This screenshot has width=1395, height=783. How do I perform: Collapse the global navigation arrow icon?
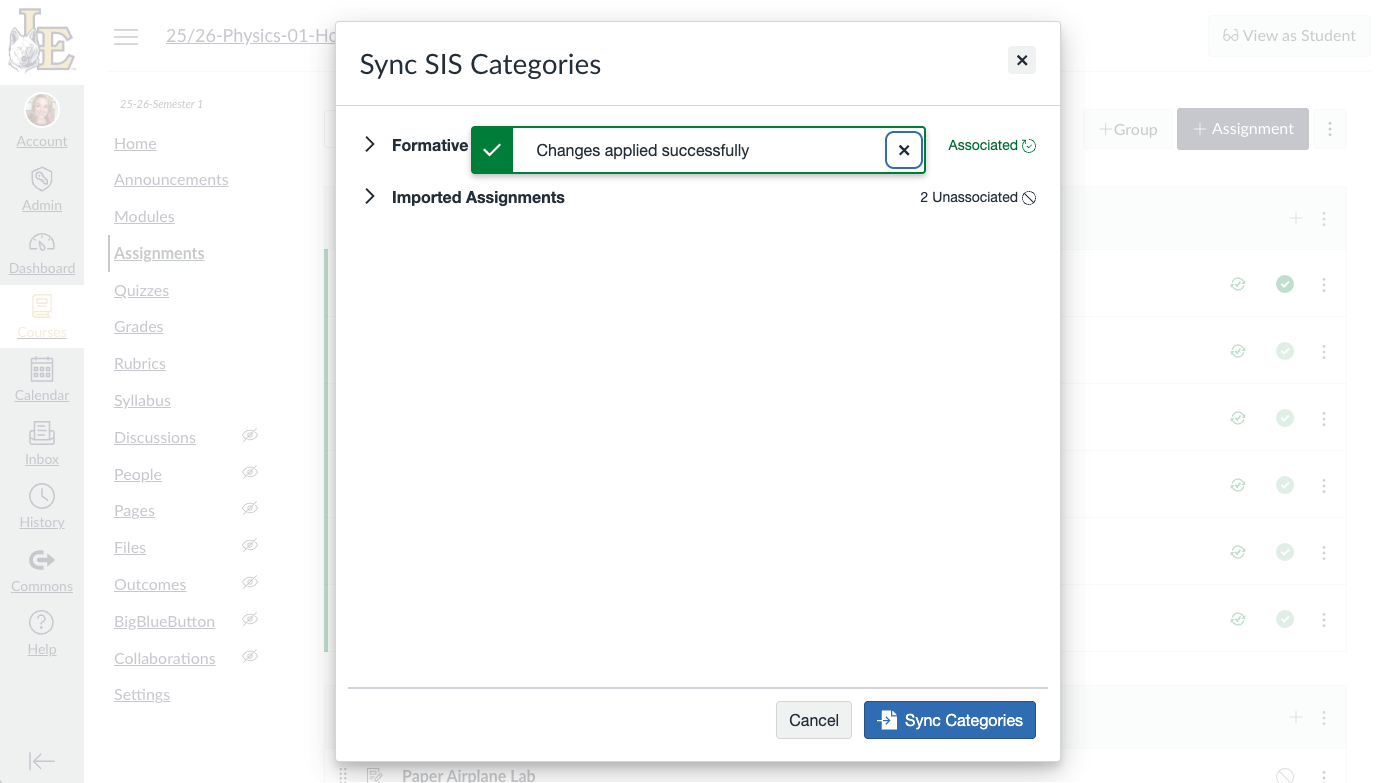(42, 761)
